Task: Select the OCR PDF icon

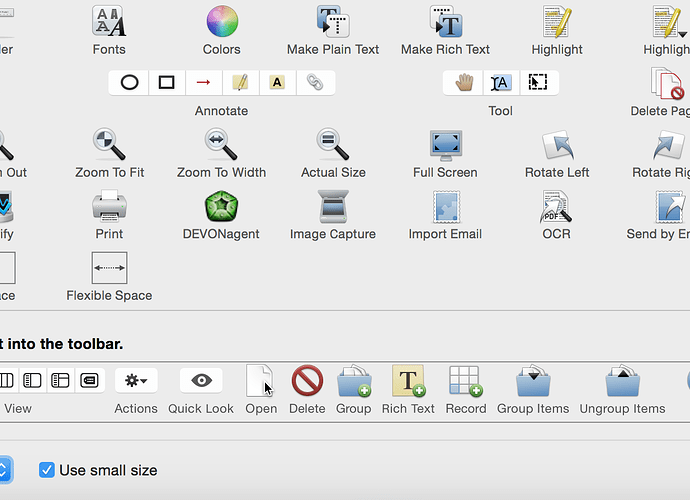Action: (557, 207)
